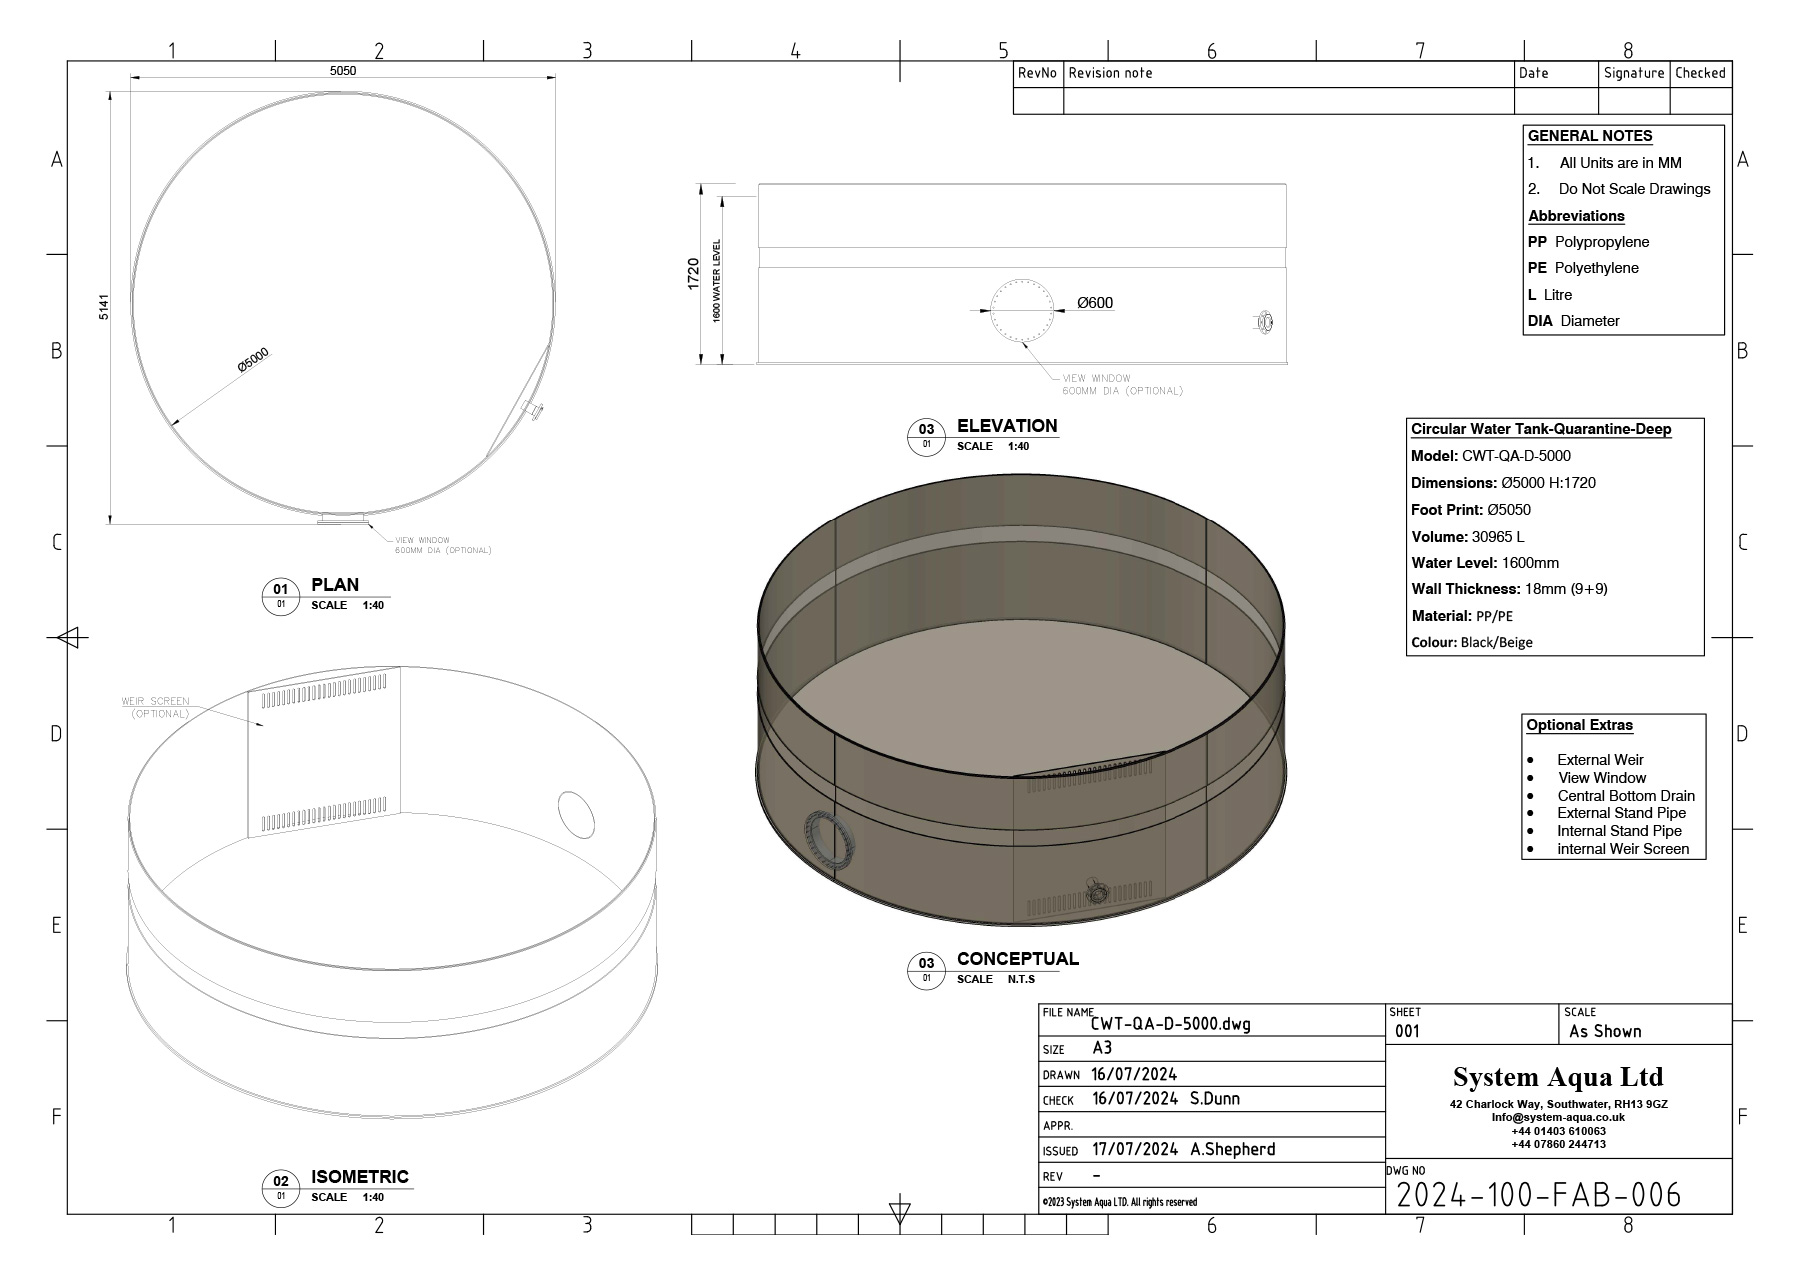Select the ISOMETRIC view title
This screenshot has height=1273, width=1800.
(360, 1177)
